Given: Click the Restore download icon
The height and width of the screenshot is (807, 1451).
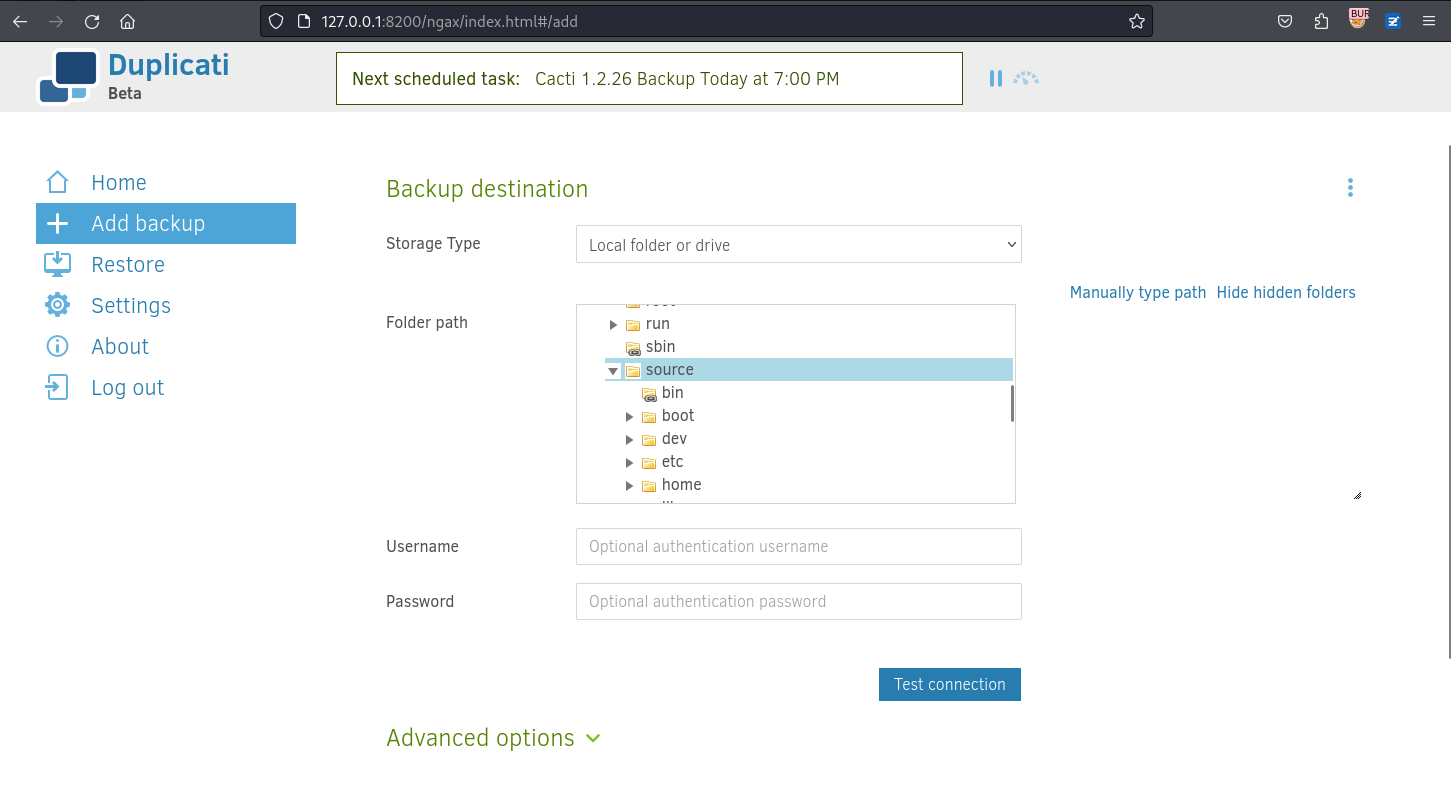Looking at the screenshot, I should [57, 264].
